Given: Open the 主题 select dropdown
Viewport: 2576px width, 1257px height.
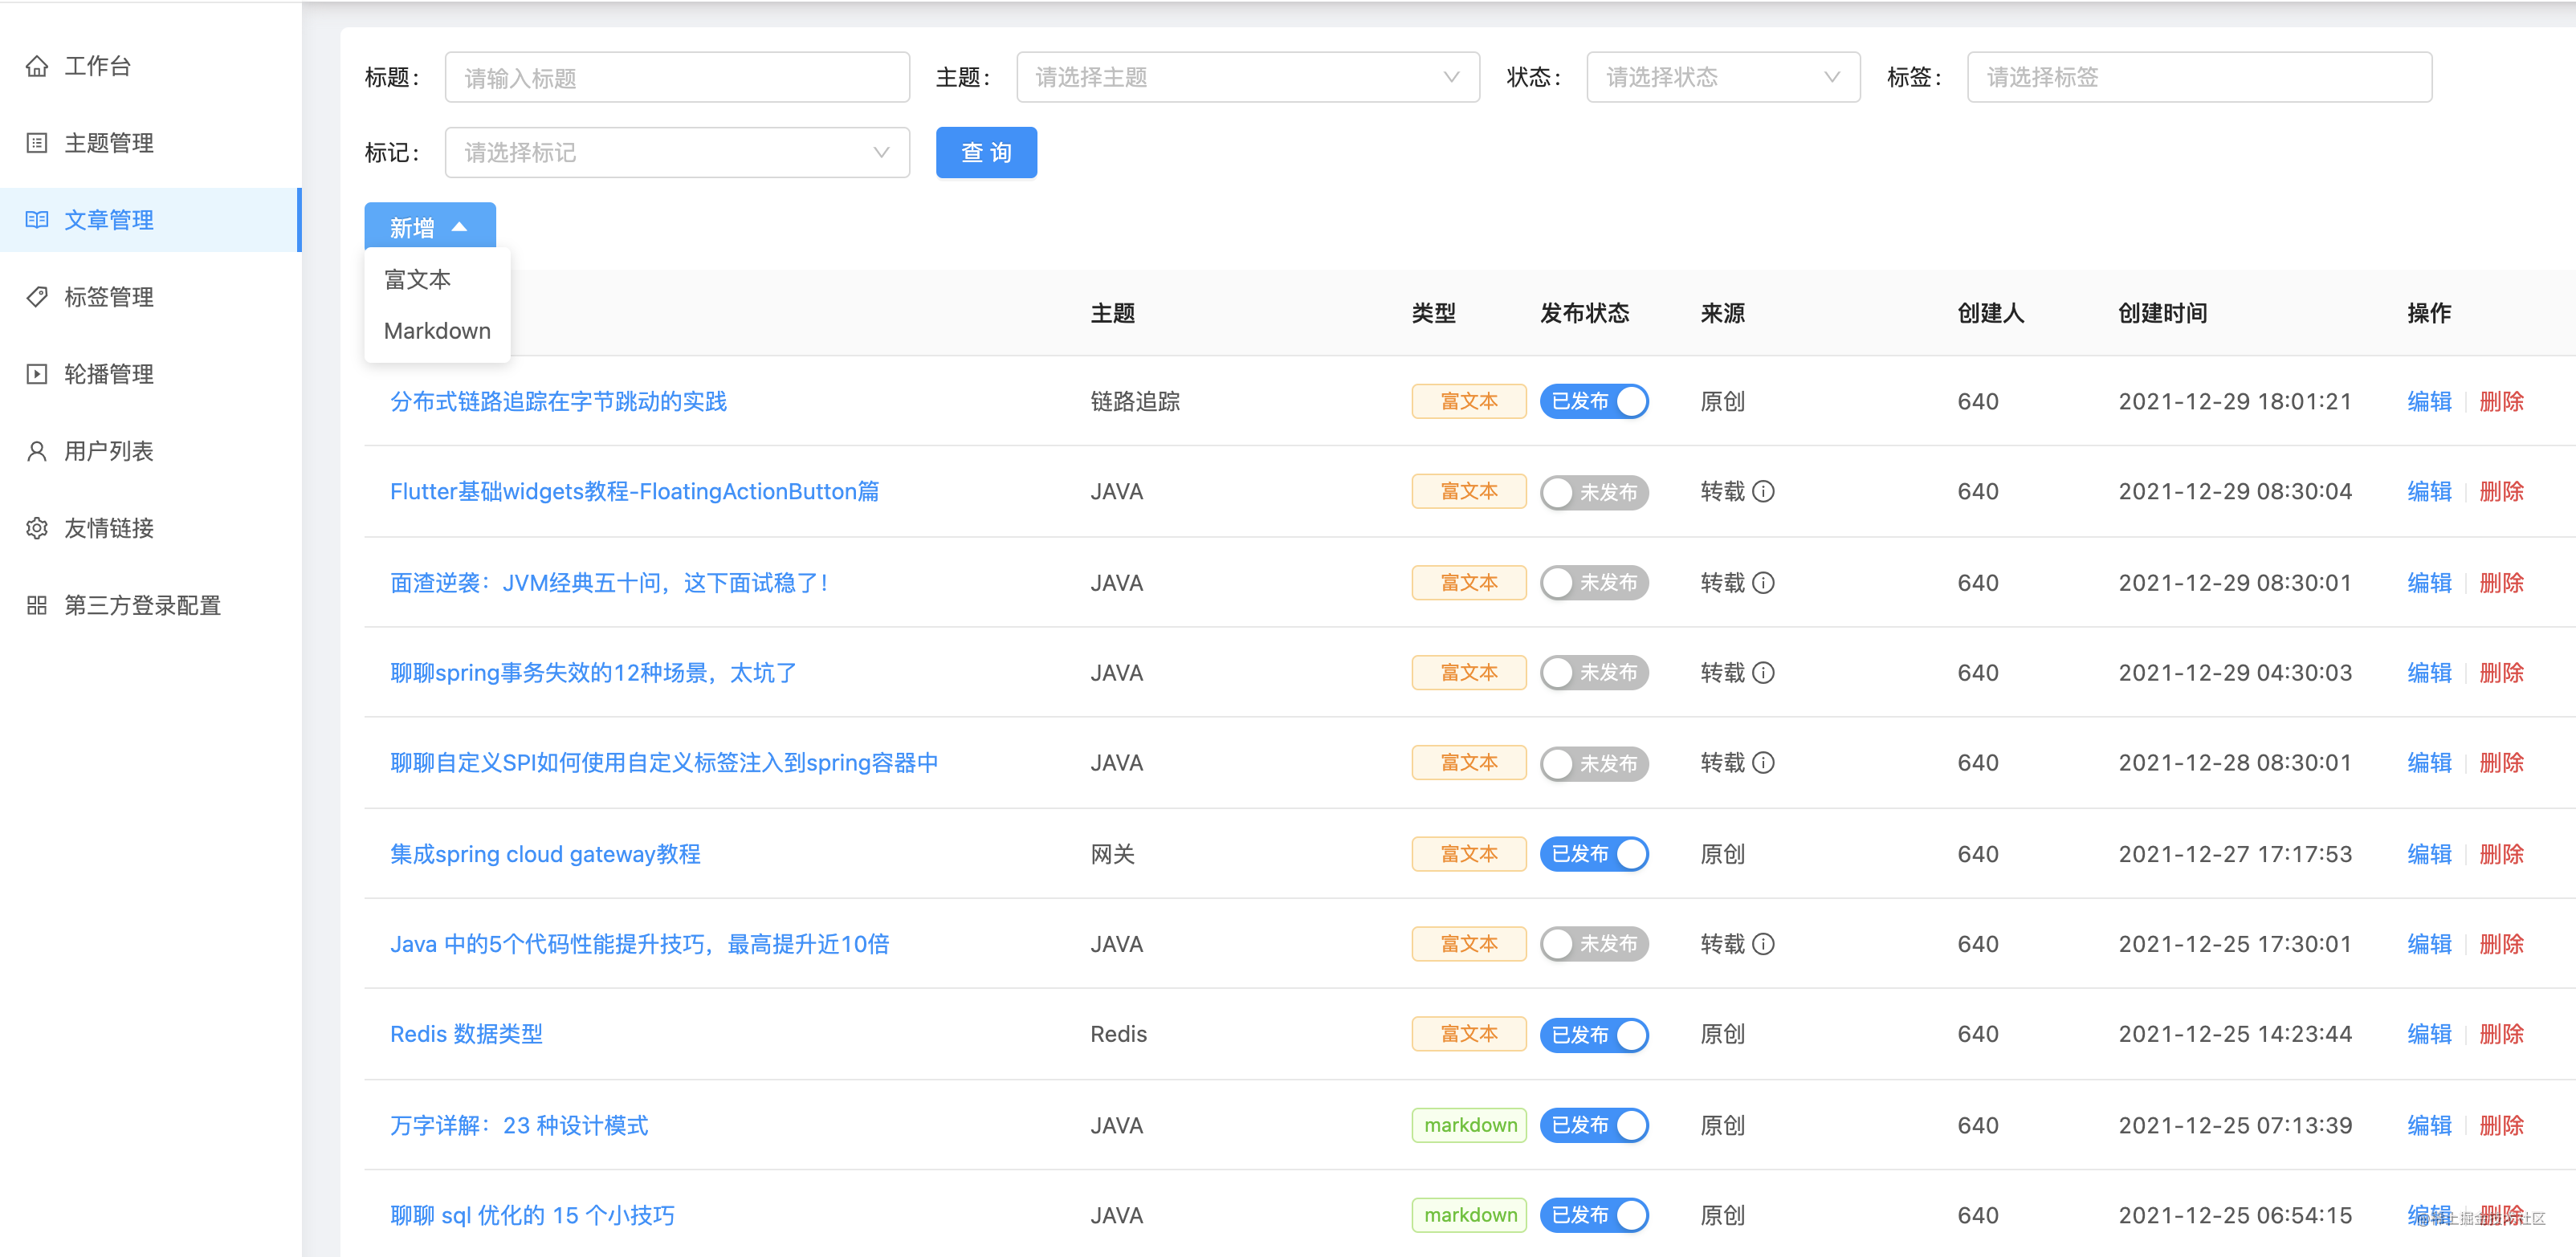Looking at the screenshot, I should (x=1247, y=77).
